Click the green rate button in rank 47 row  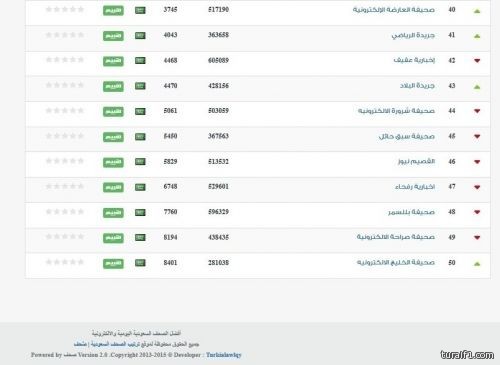[113, 187]
